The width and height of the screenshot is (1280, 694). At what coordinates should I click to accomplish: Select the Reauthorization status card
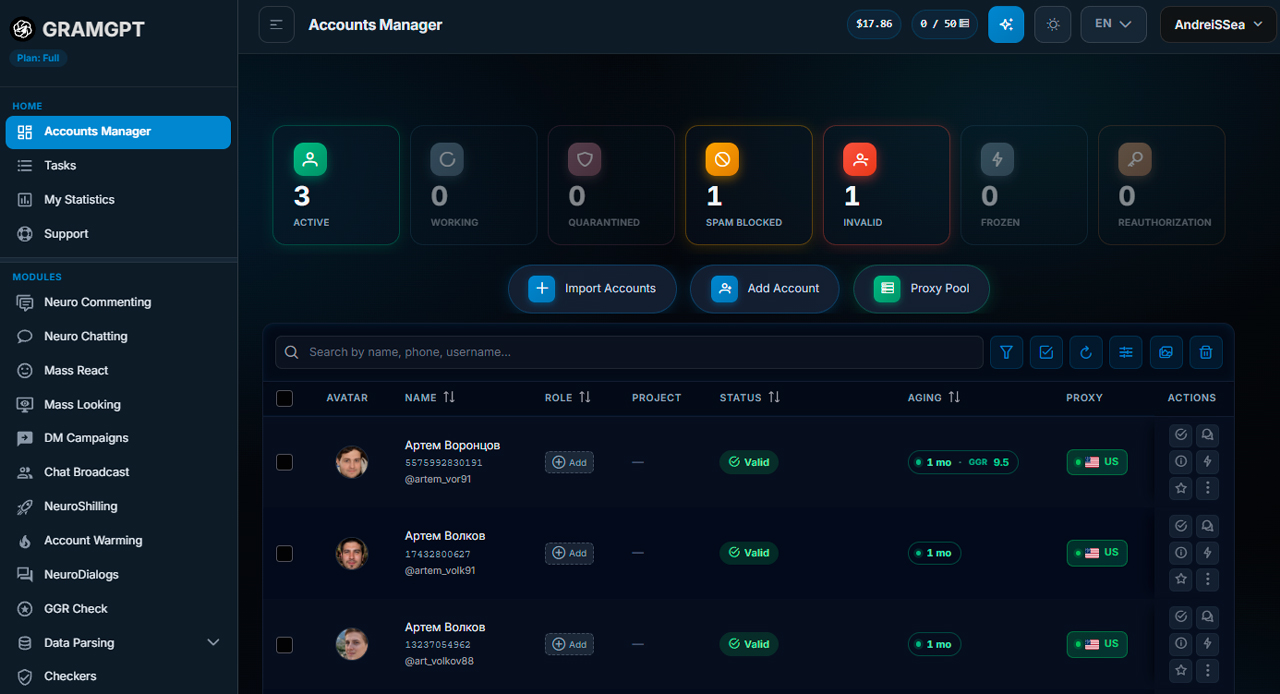coord(1161,185)
